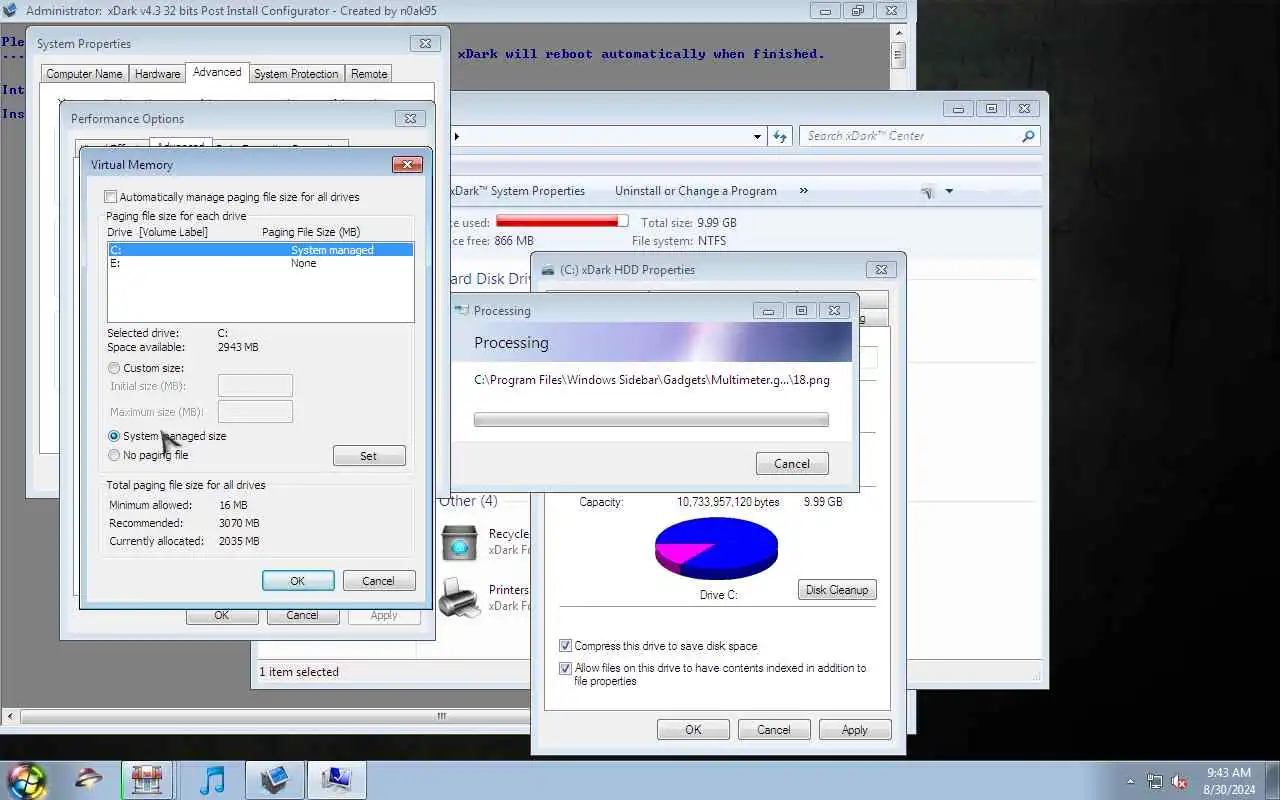Open the view options dropdown arrow
Viewport: 1280px width, 800px height.
pos(949,191)
